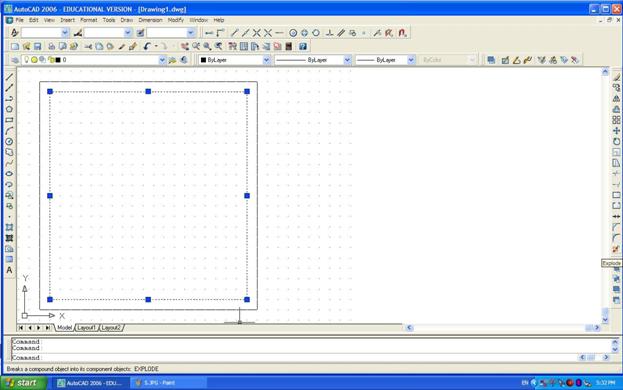Screen dimensions: 623x390
Task: Select the Line draw tool
Action: 9,77
